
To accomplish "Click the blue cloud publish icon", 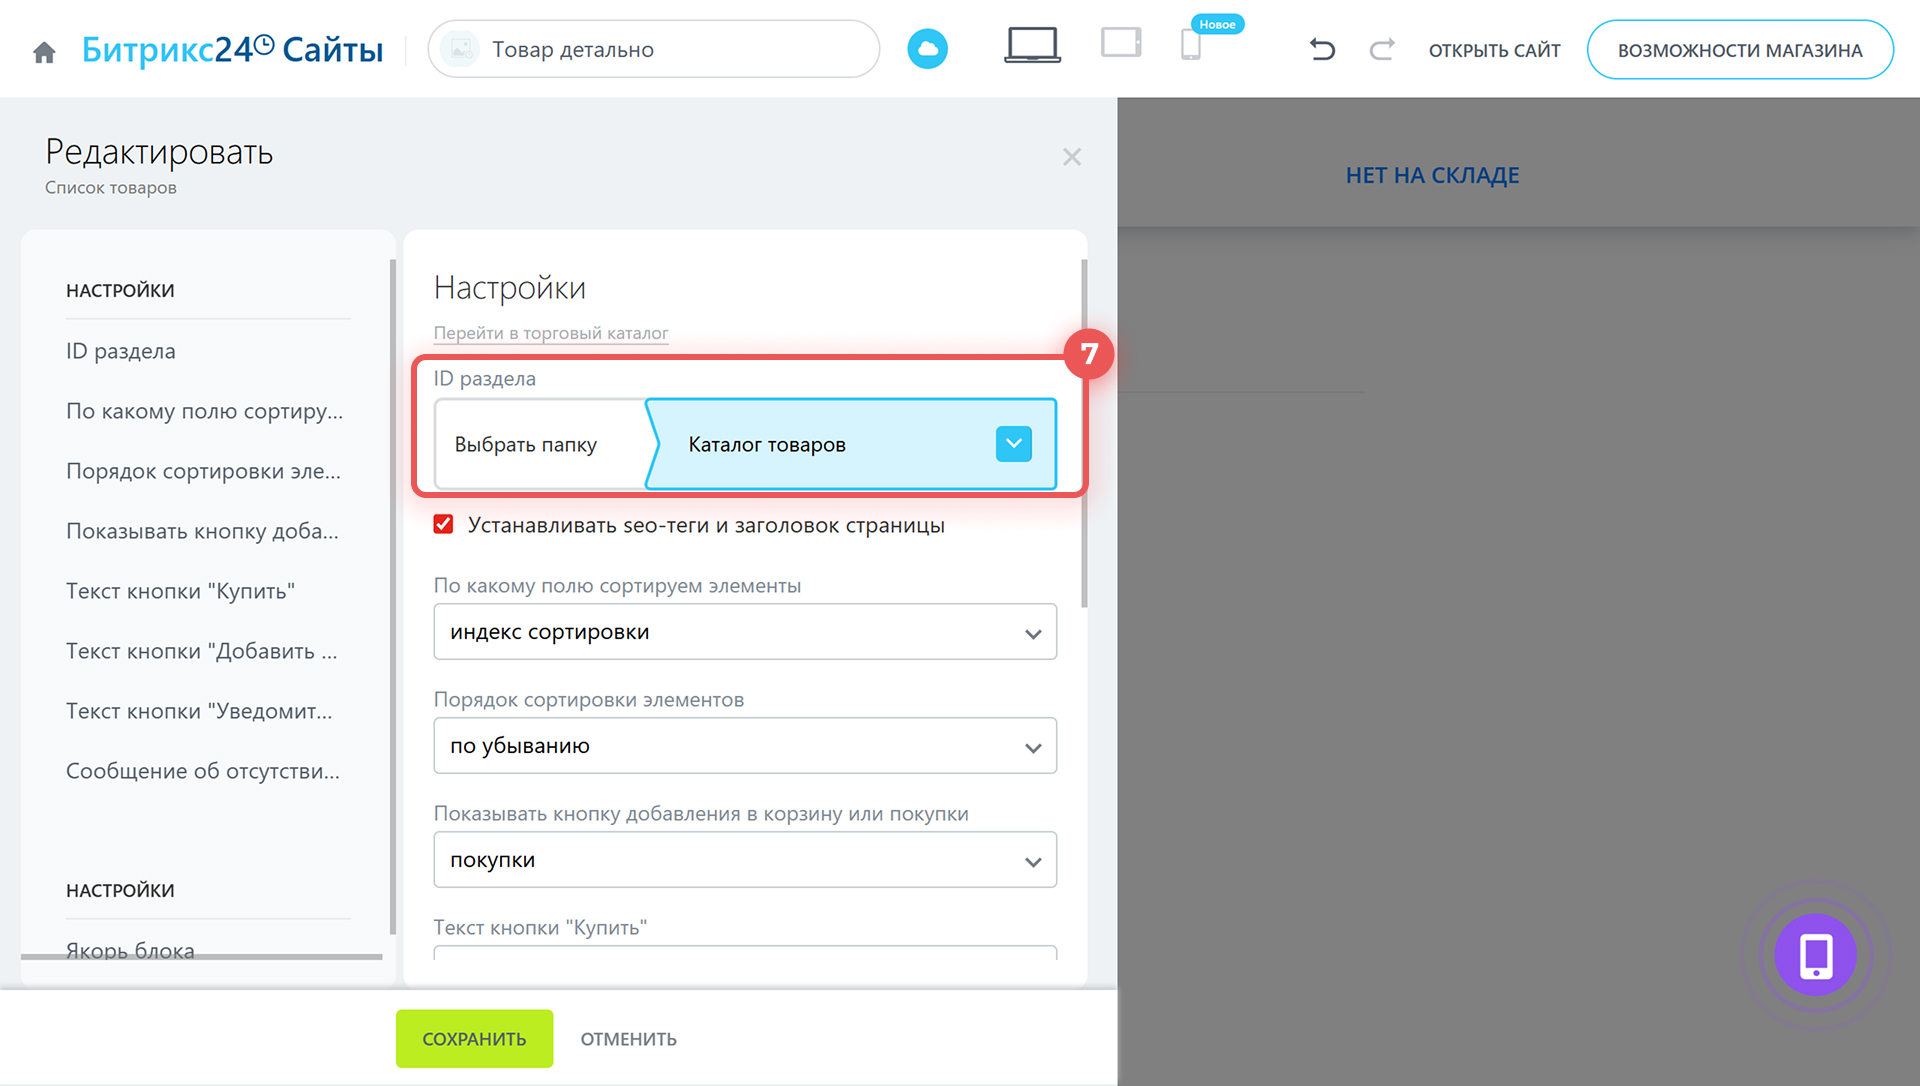I will coord(927,49).
